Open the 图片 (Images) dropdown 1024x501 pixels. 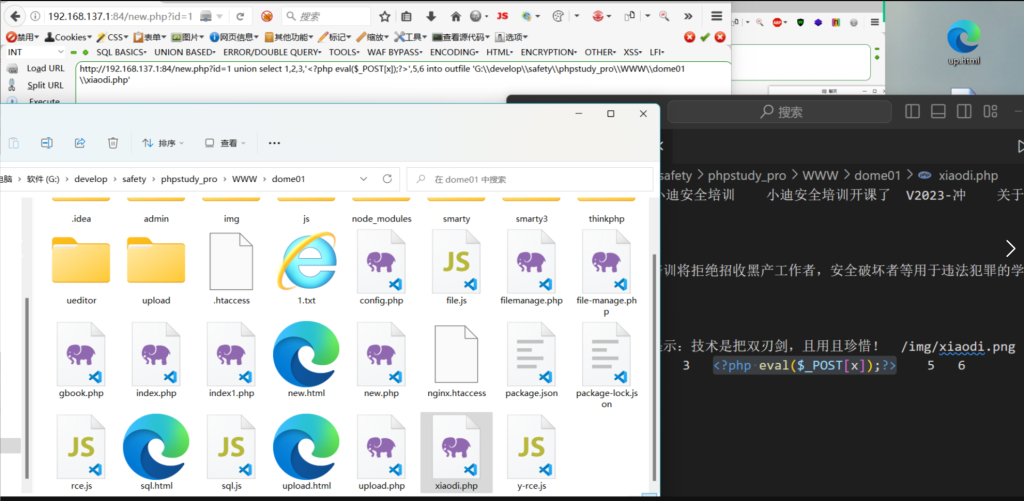coord(188,37)
